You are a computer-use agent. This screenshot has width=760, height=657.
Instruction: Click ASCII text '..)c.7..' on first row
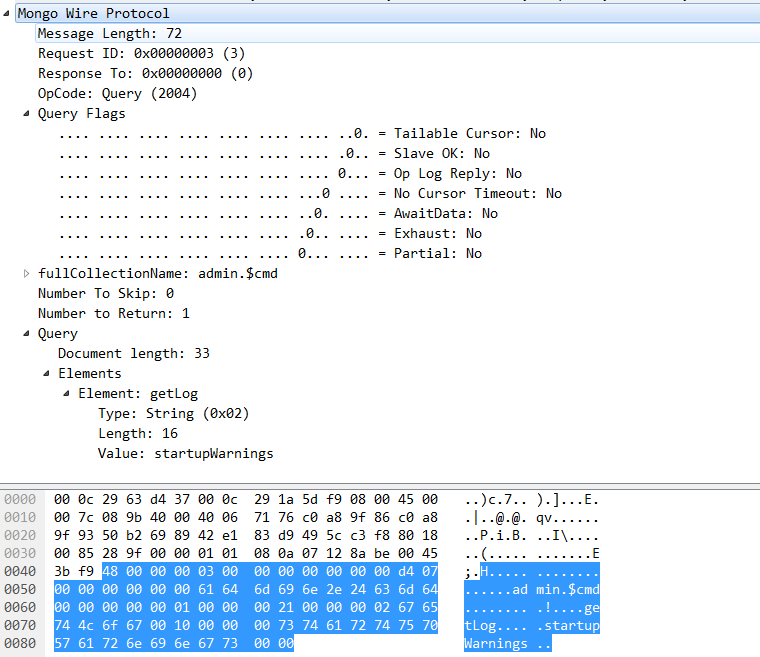[x=496, y=499]
